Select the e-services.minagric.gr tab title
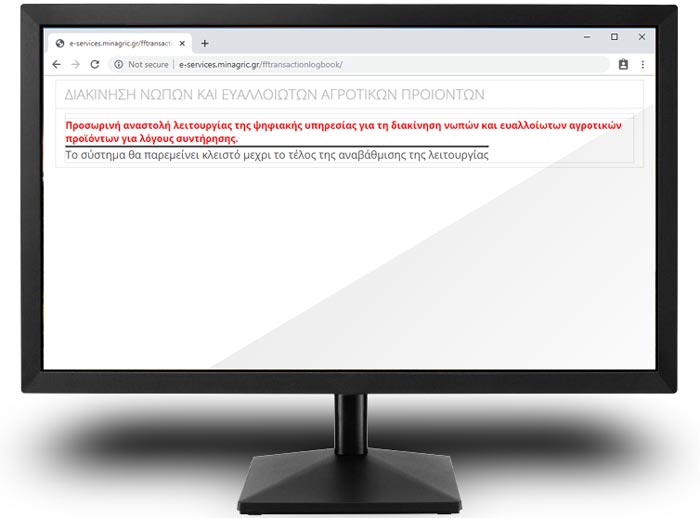 [x=120, y=43]
